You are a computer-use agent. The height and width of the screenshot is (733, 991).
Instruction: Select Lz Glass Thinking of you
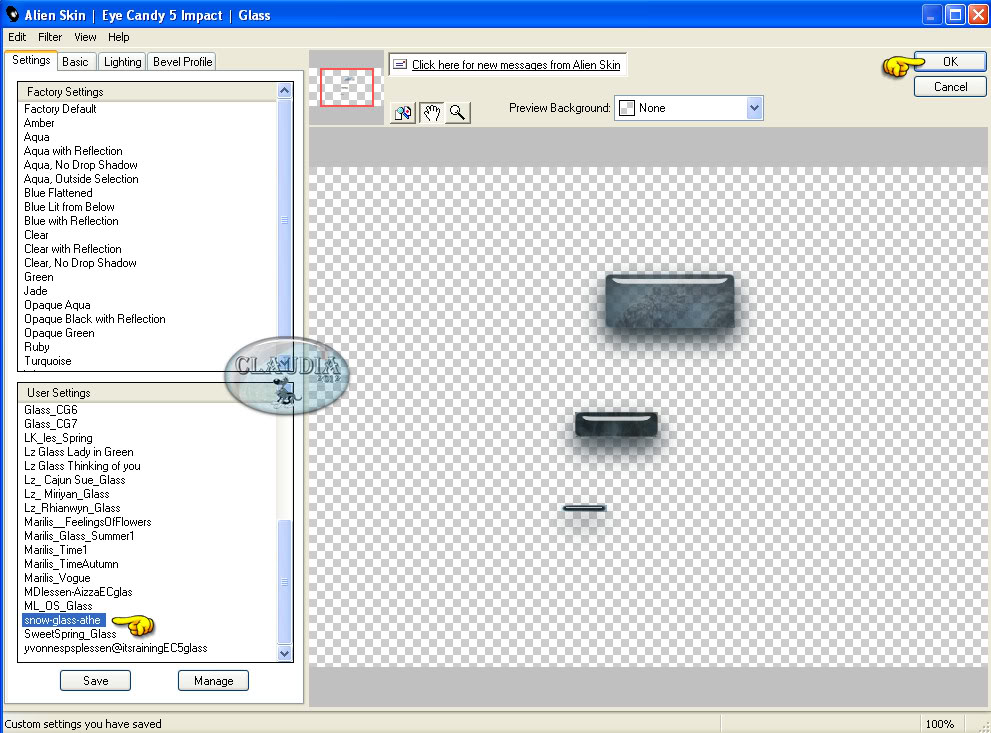(x=82, y=466)
